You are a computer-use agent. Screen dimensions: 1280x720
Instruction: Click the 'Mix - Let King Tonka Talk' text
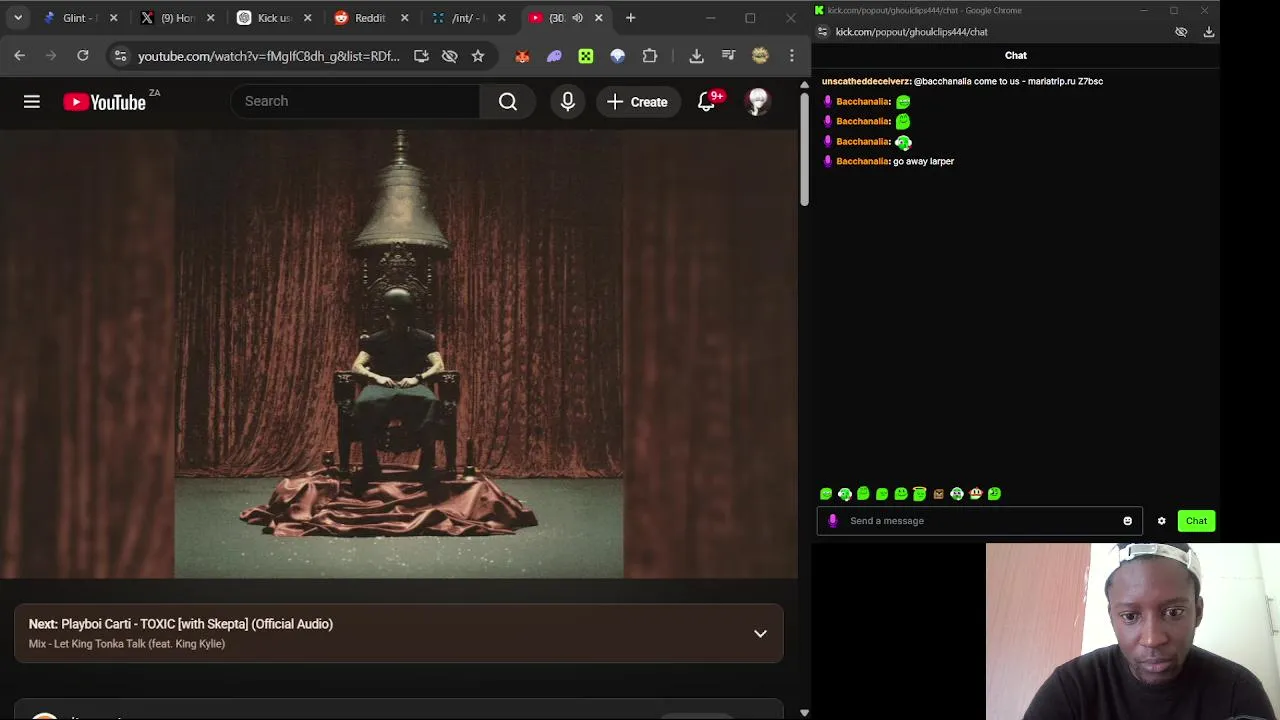click(127, 644)
